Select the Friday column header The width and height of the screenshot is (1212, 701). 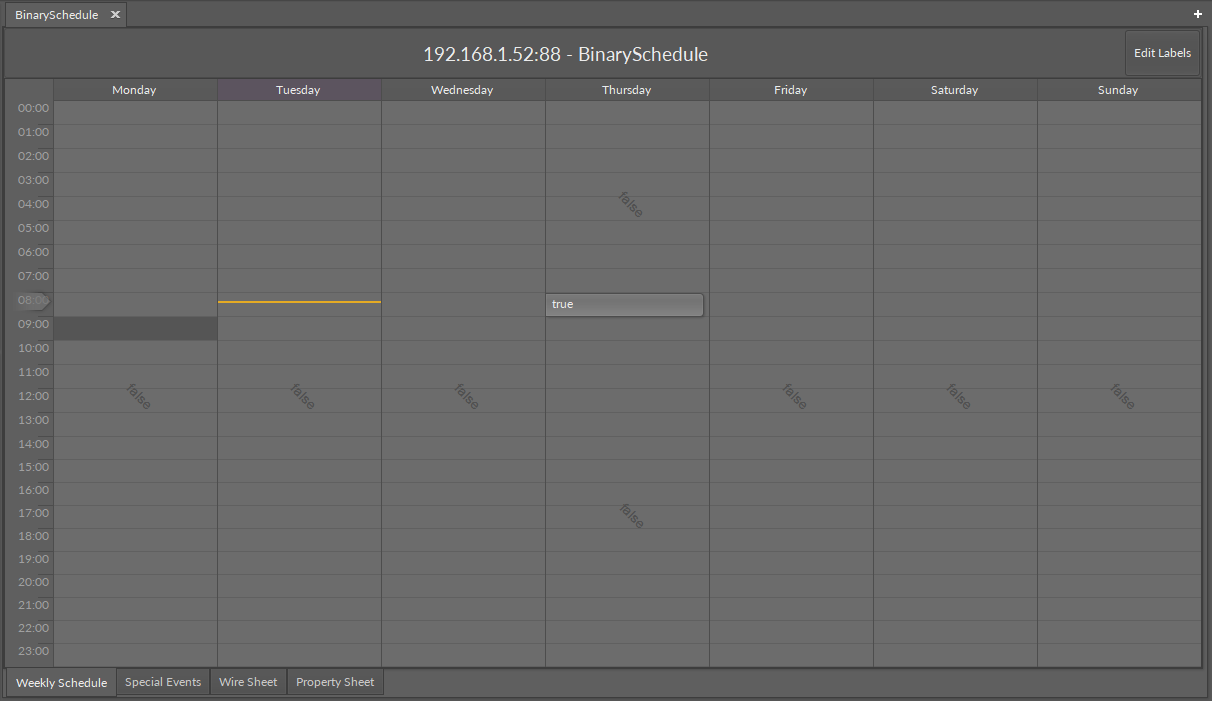(790, 89)
